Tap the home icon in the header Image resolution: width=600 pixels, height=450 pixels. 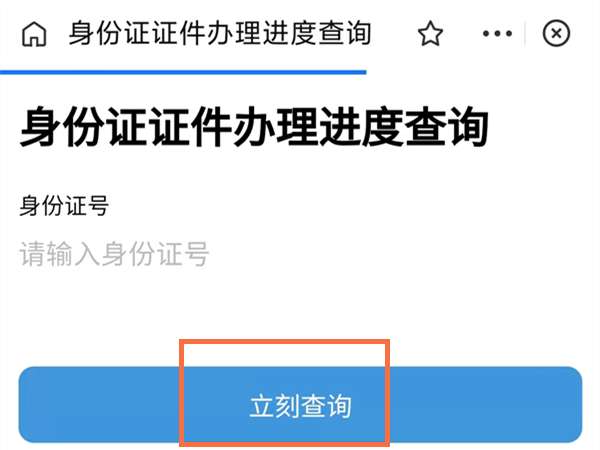pos(34,34)
